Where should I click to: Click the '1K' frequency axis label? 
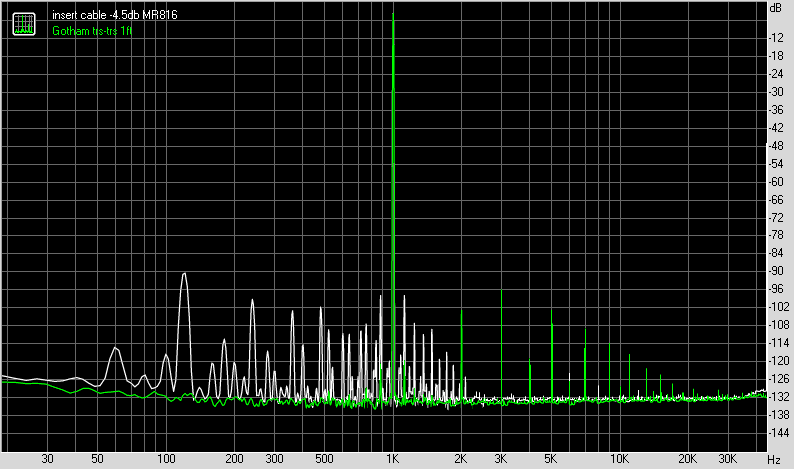(x=392, y=459)
